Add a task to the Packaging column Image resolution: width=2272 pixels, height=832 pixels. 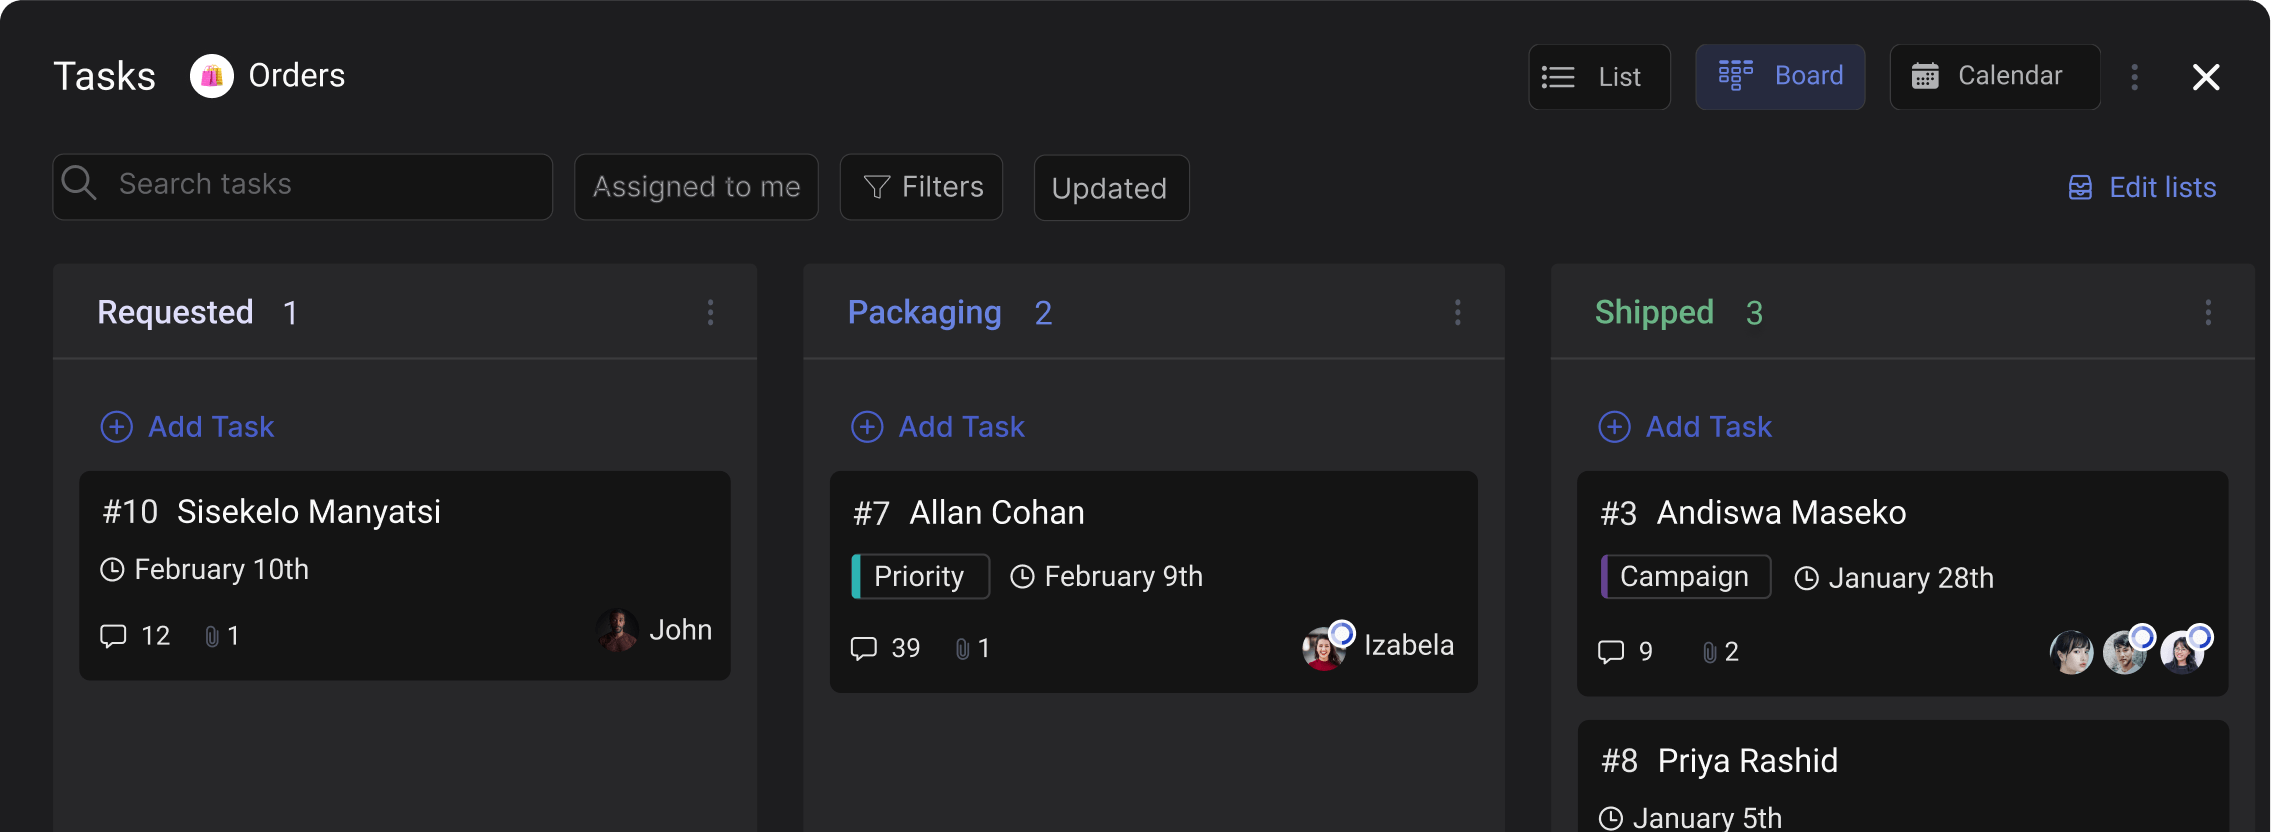(x=937, y=427)
